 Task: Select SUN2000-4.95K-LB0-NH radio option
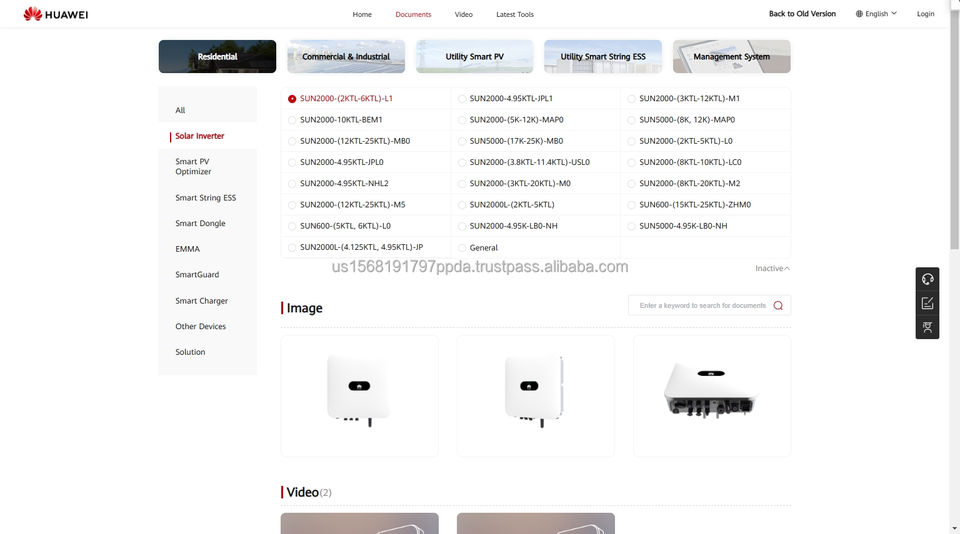462,227
